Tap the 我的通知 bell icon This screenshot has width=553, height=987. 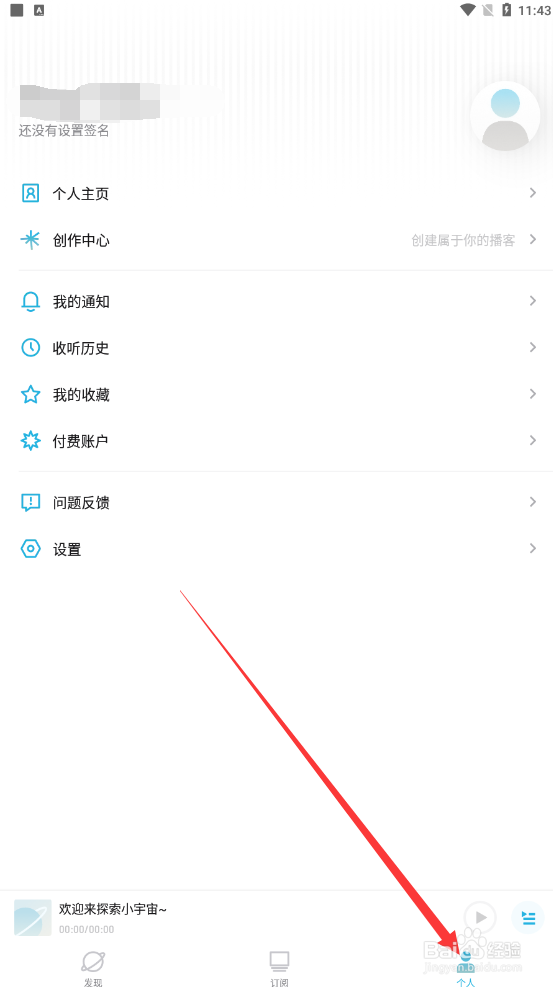(30, 302)
